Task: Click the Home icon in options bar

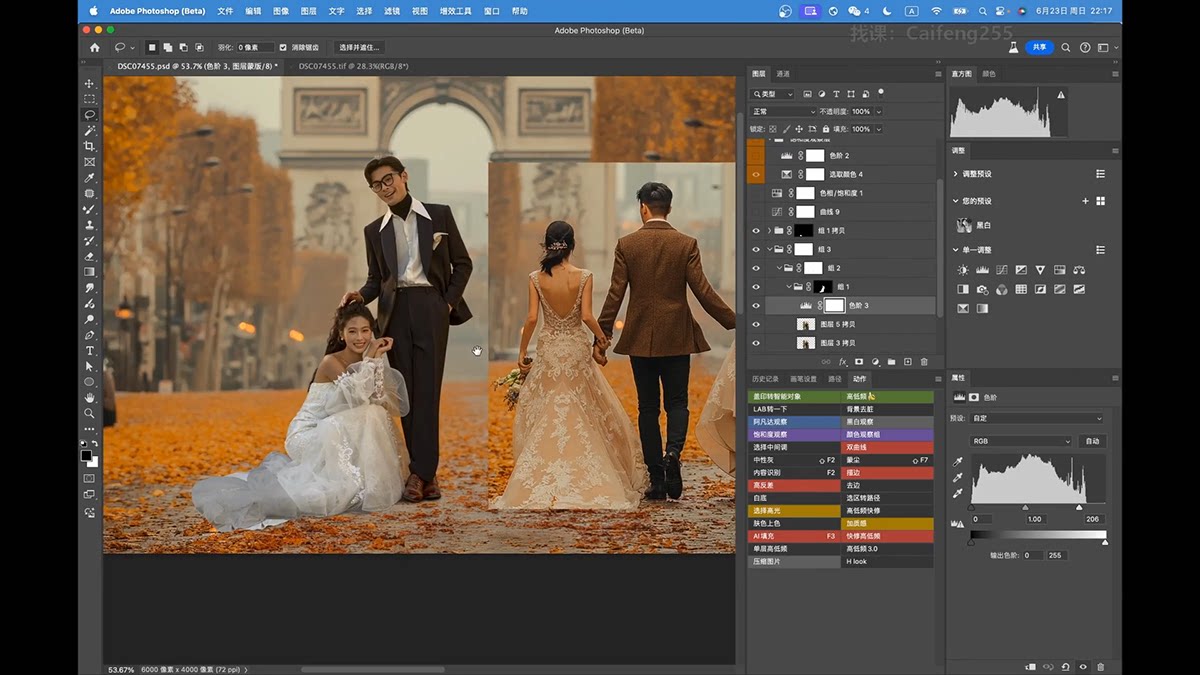Action: click(x=95, y=47)
